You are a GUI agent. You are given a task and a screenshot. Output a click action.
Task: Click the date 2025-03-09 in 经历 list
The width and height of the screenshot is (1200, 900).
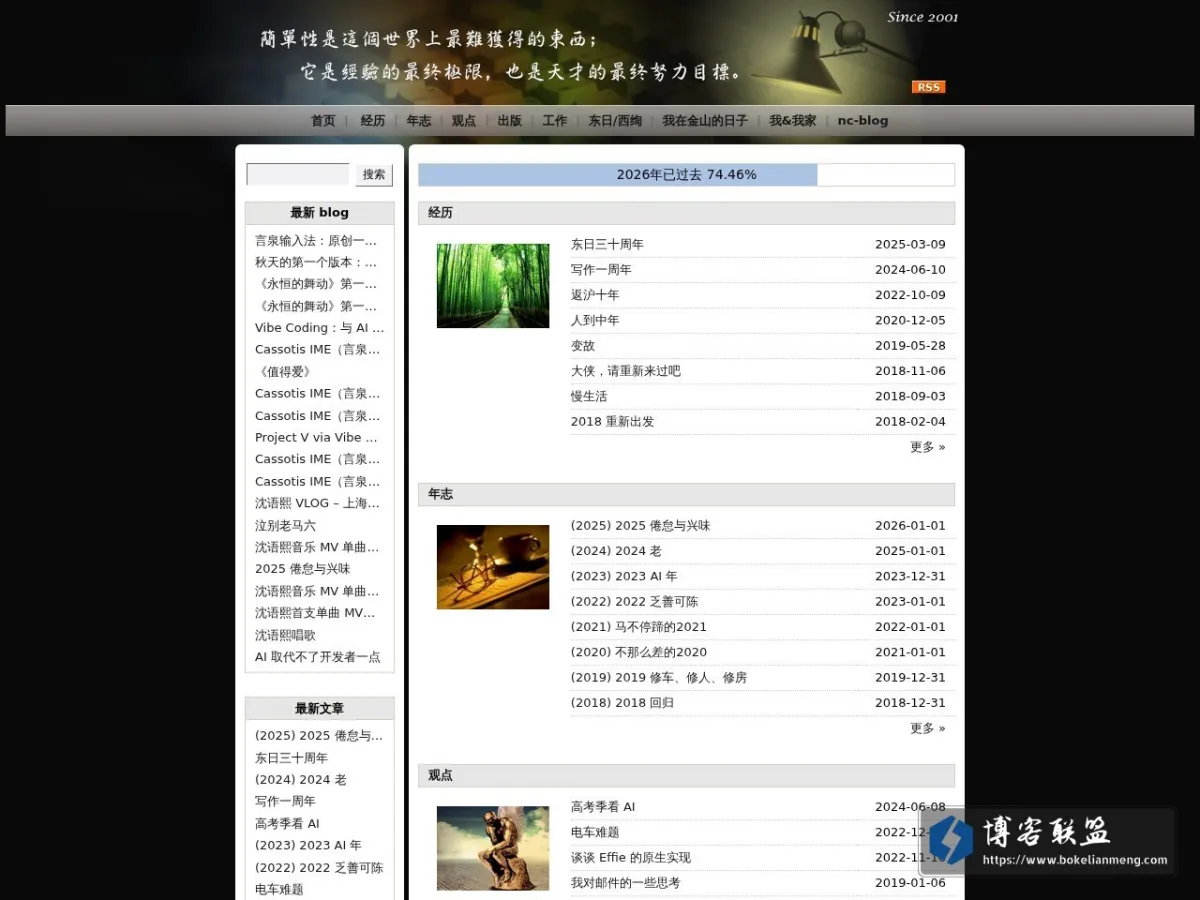910,244
